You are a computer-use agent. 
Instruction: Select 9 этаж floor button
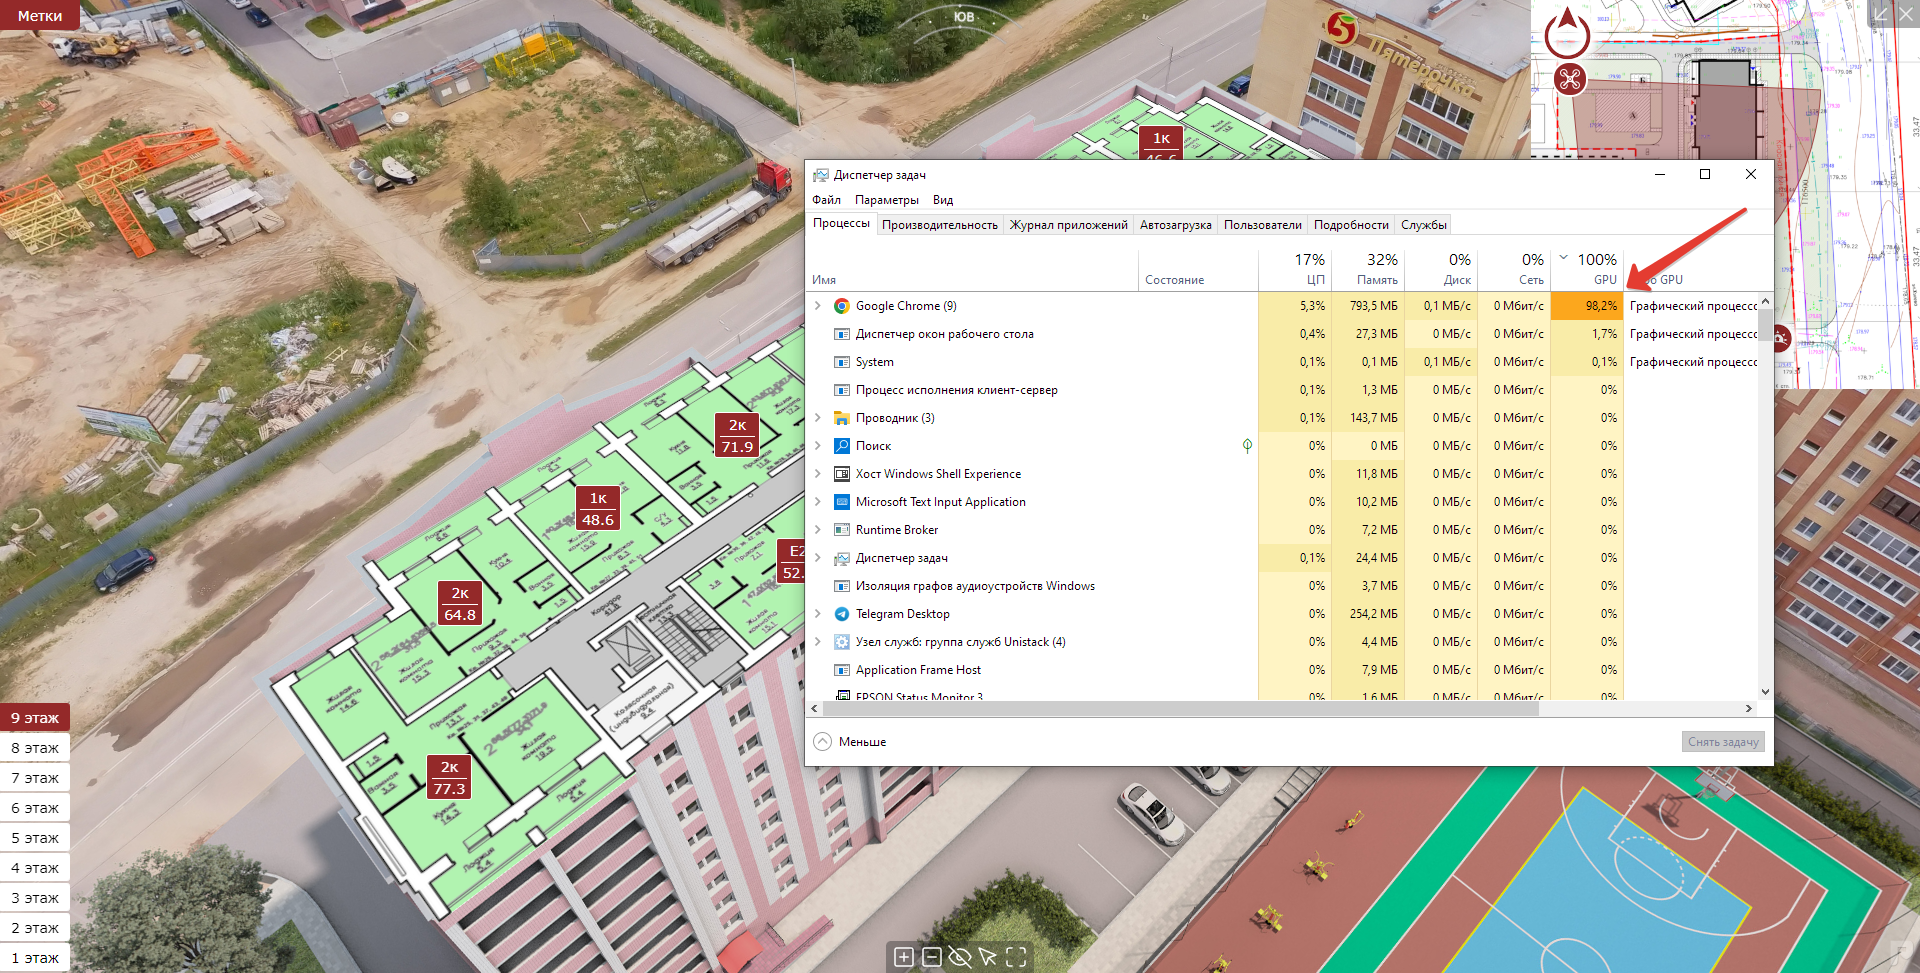coord(35,718)
